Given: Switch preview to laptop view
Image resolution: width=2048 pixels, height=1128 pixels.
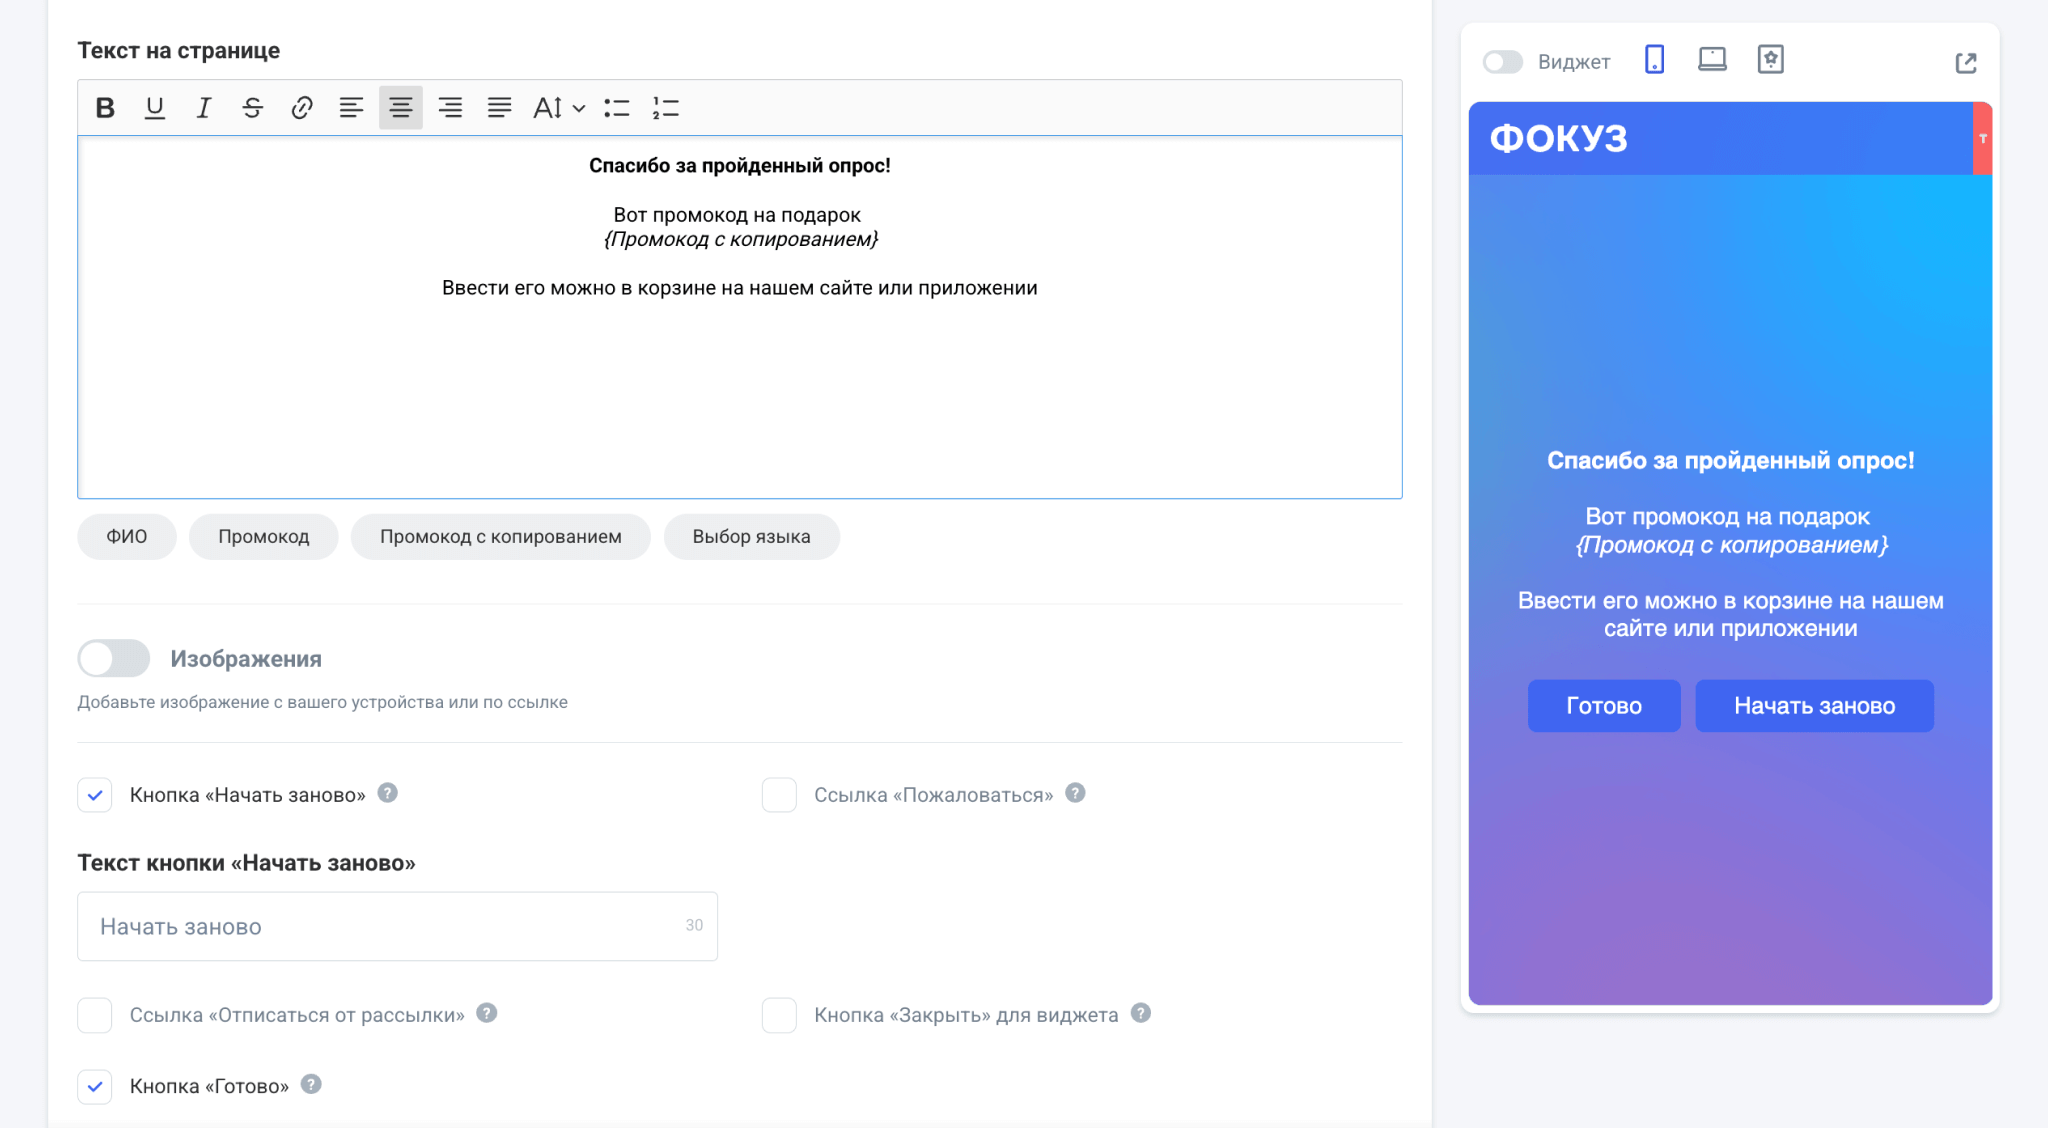Looking at the screenshot, I should (x=1712, y=60).
